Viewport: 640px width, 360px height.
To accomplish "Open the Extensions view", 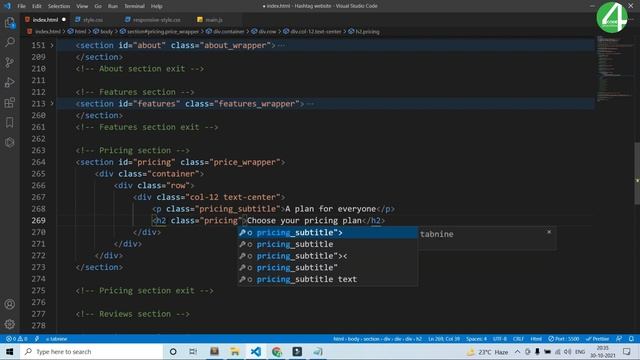I will pyautogui.click(x=9, y=102).
